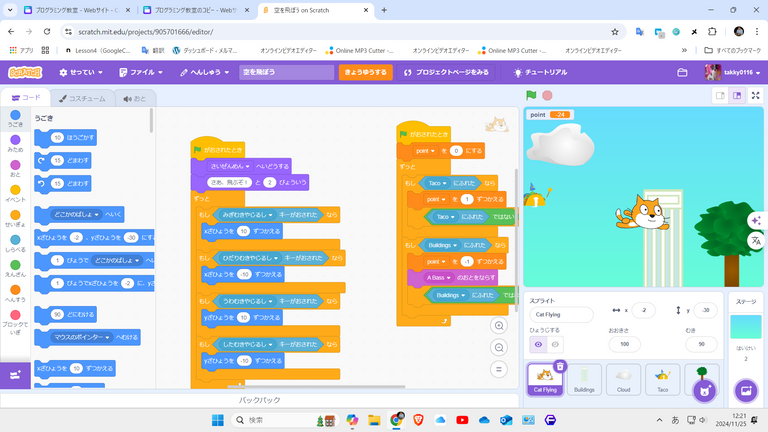
Task: Zoom in the code workspace
Action: (499, 326)
